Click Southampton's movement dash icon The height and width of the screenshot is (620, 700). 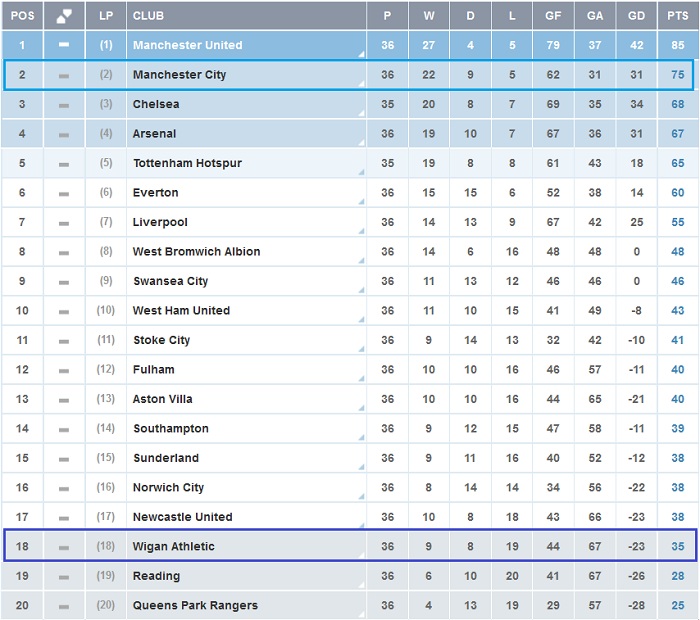coord(64,429)
